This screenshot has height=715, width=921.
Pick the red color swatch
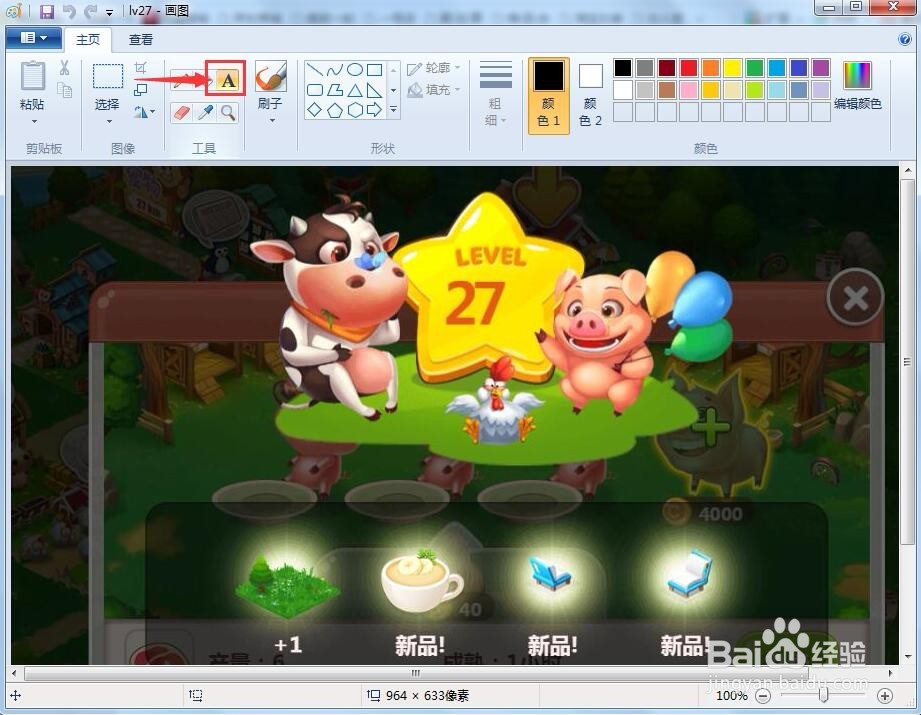tap(688, 68)
